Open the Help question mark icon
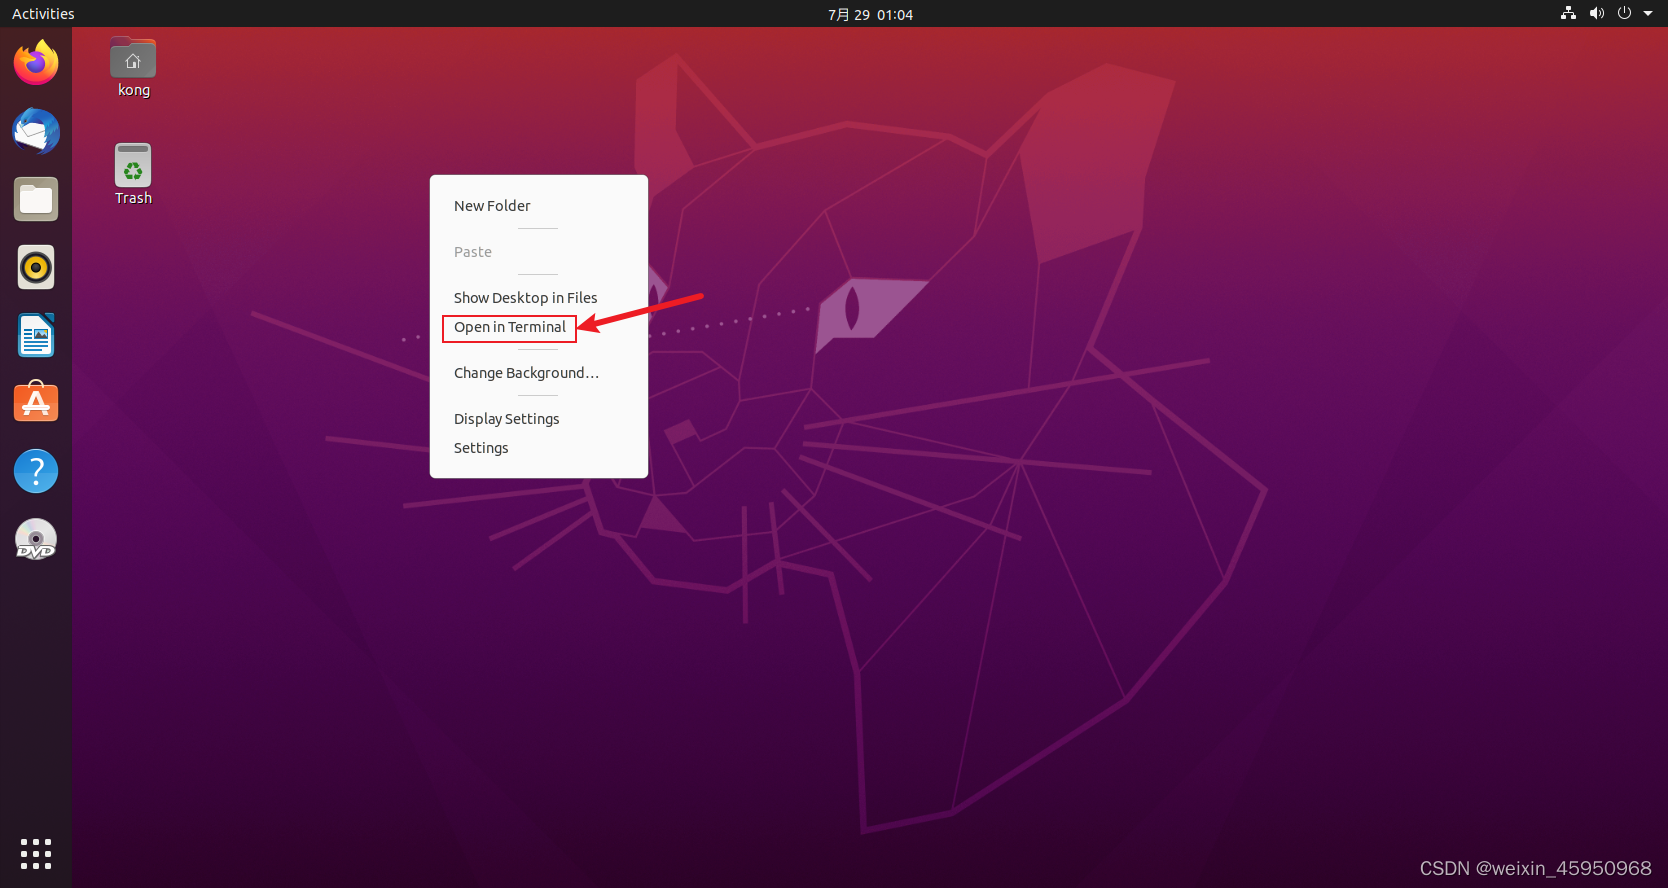 coord(36,471)
